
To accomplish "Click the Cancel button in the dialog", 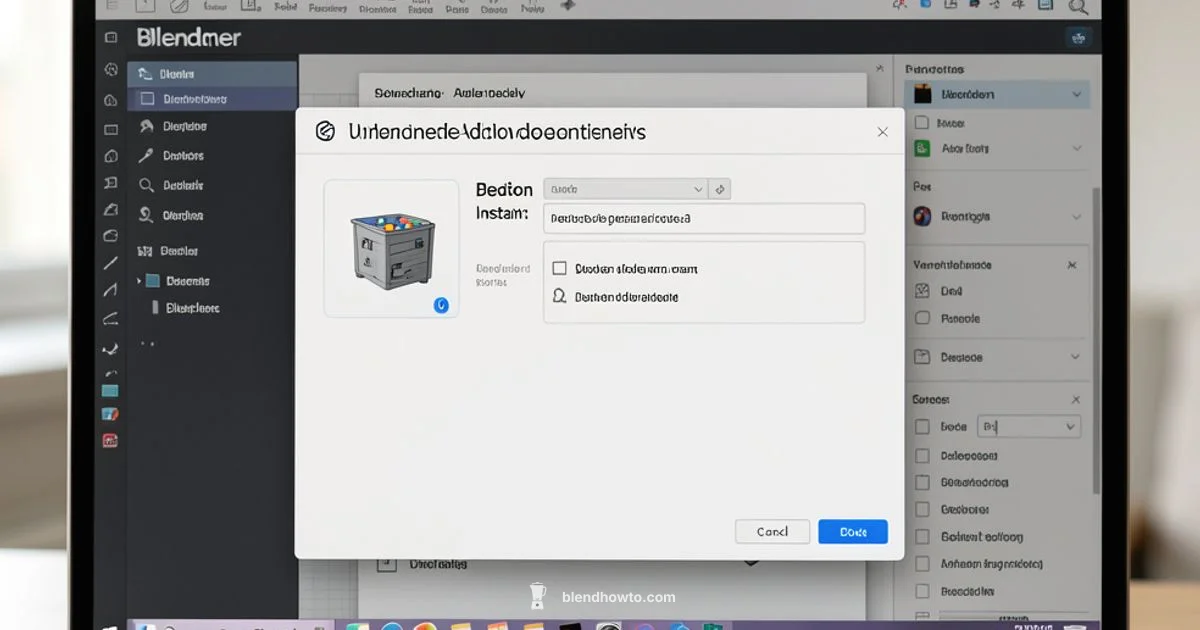I will coord(772,531).
